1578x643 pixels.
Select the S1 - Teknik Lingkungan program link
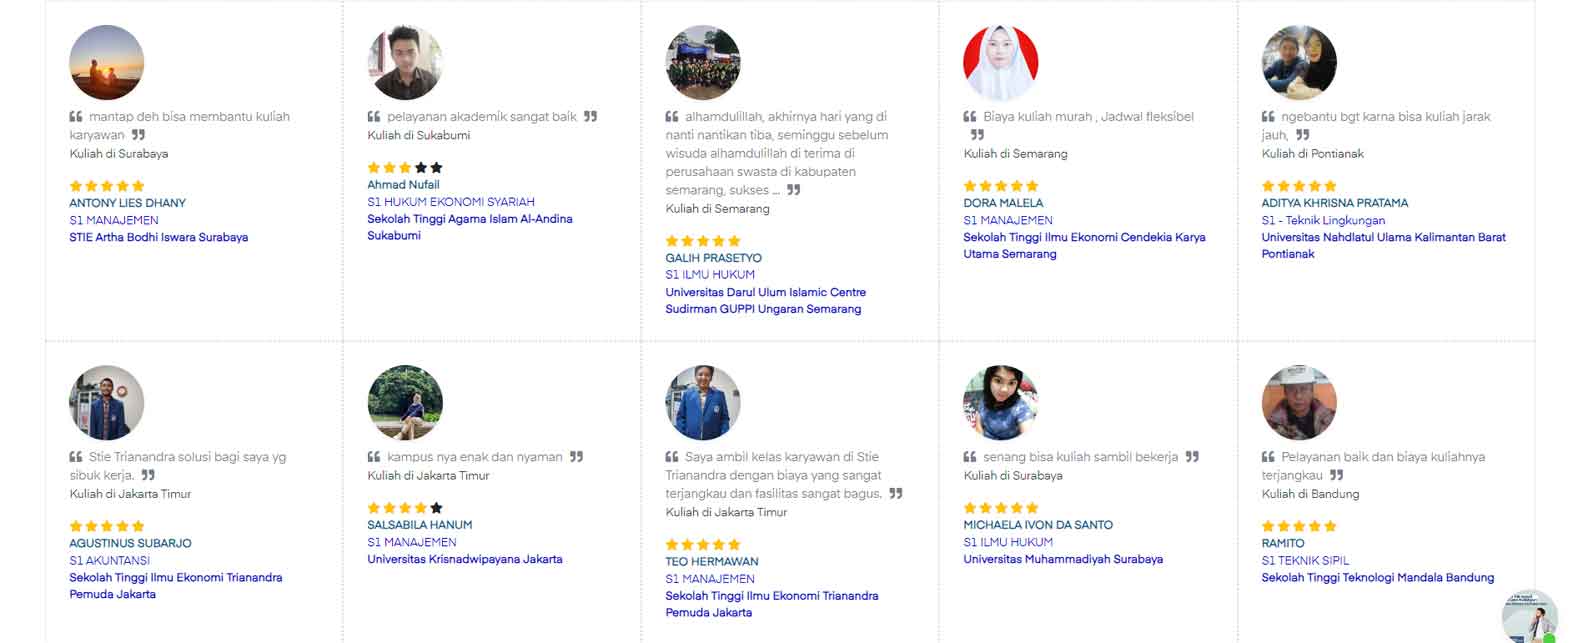tap(1323, 220)
